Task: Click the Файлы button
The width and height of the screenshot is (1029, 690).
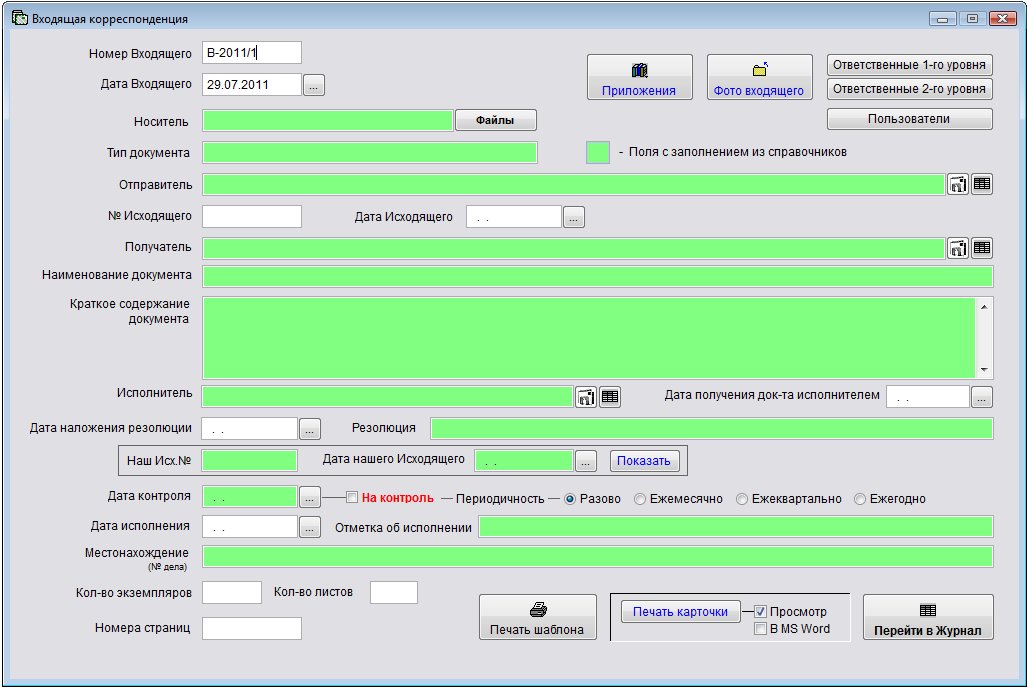Action: click(495, 120)
